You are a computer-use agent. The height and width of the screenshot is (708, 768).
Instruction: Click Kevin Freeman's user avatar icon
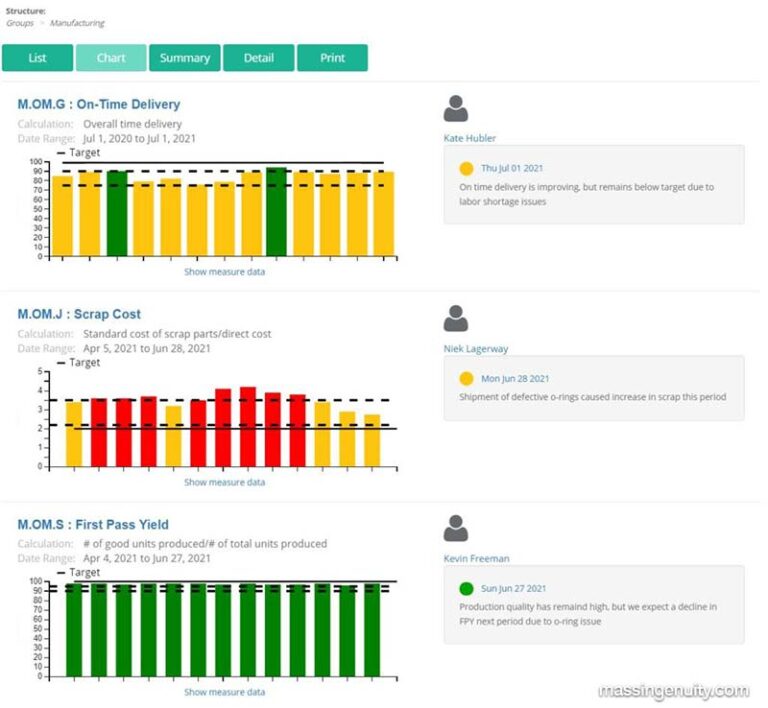(x=456, y=528)
